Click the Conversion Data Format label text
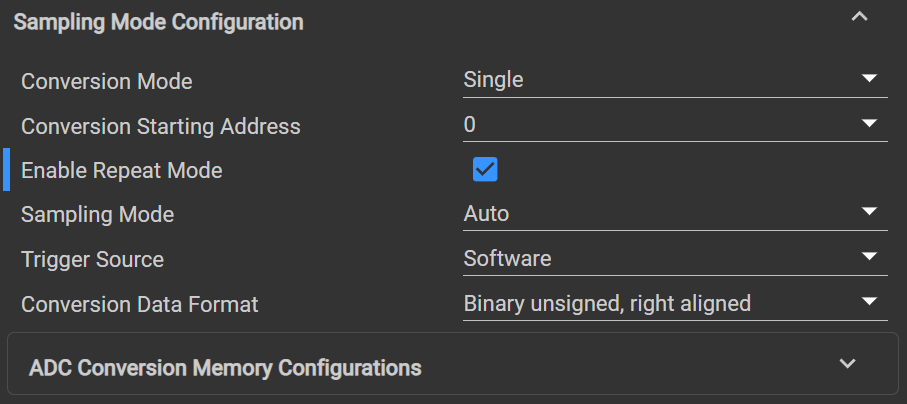Image resolution: width=907 pixels, height=404 pixels. pyautogui.click(x=140, y=304)
